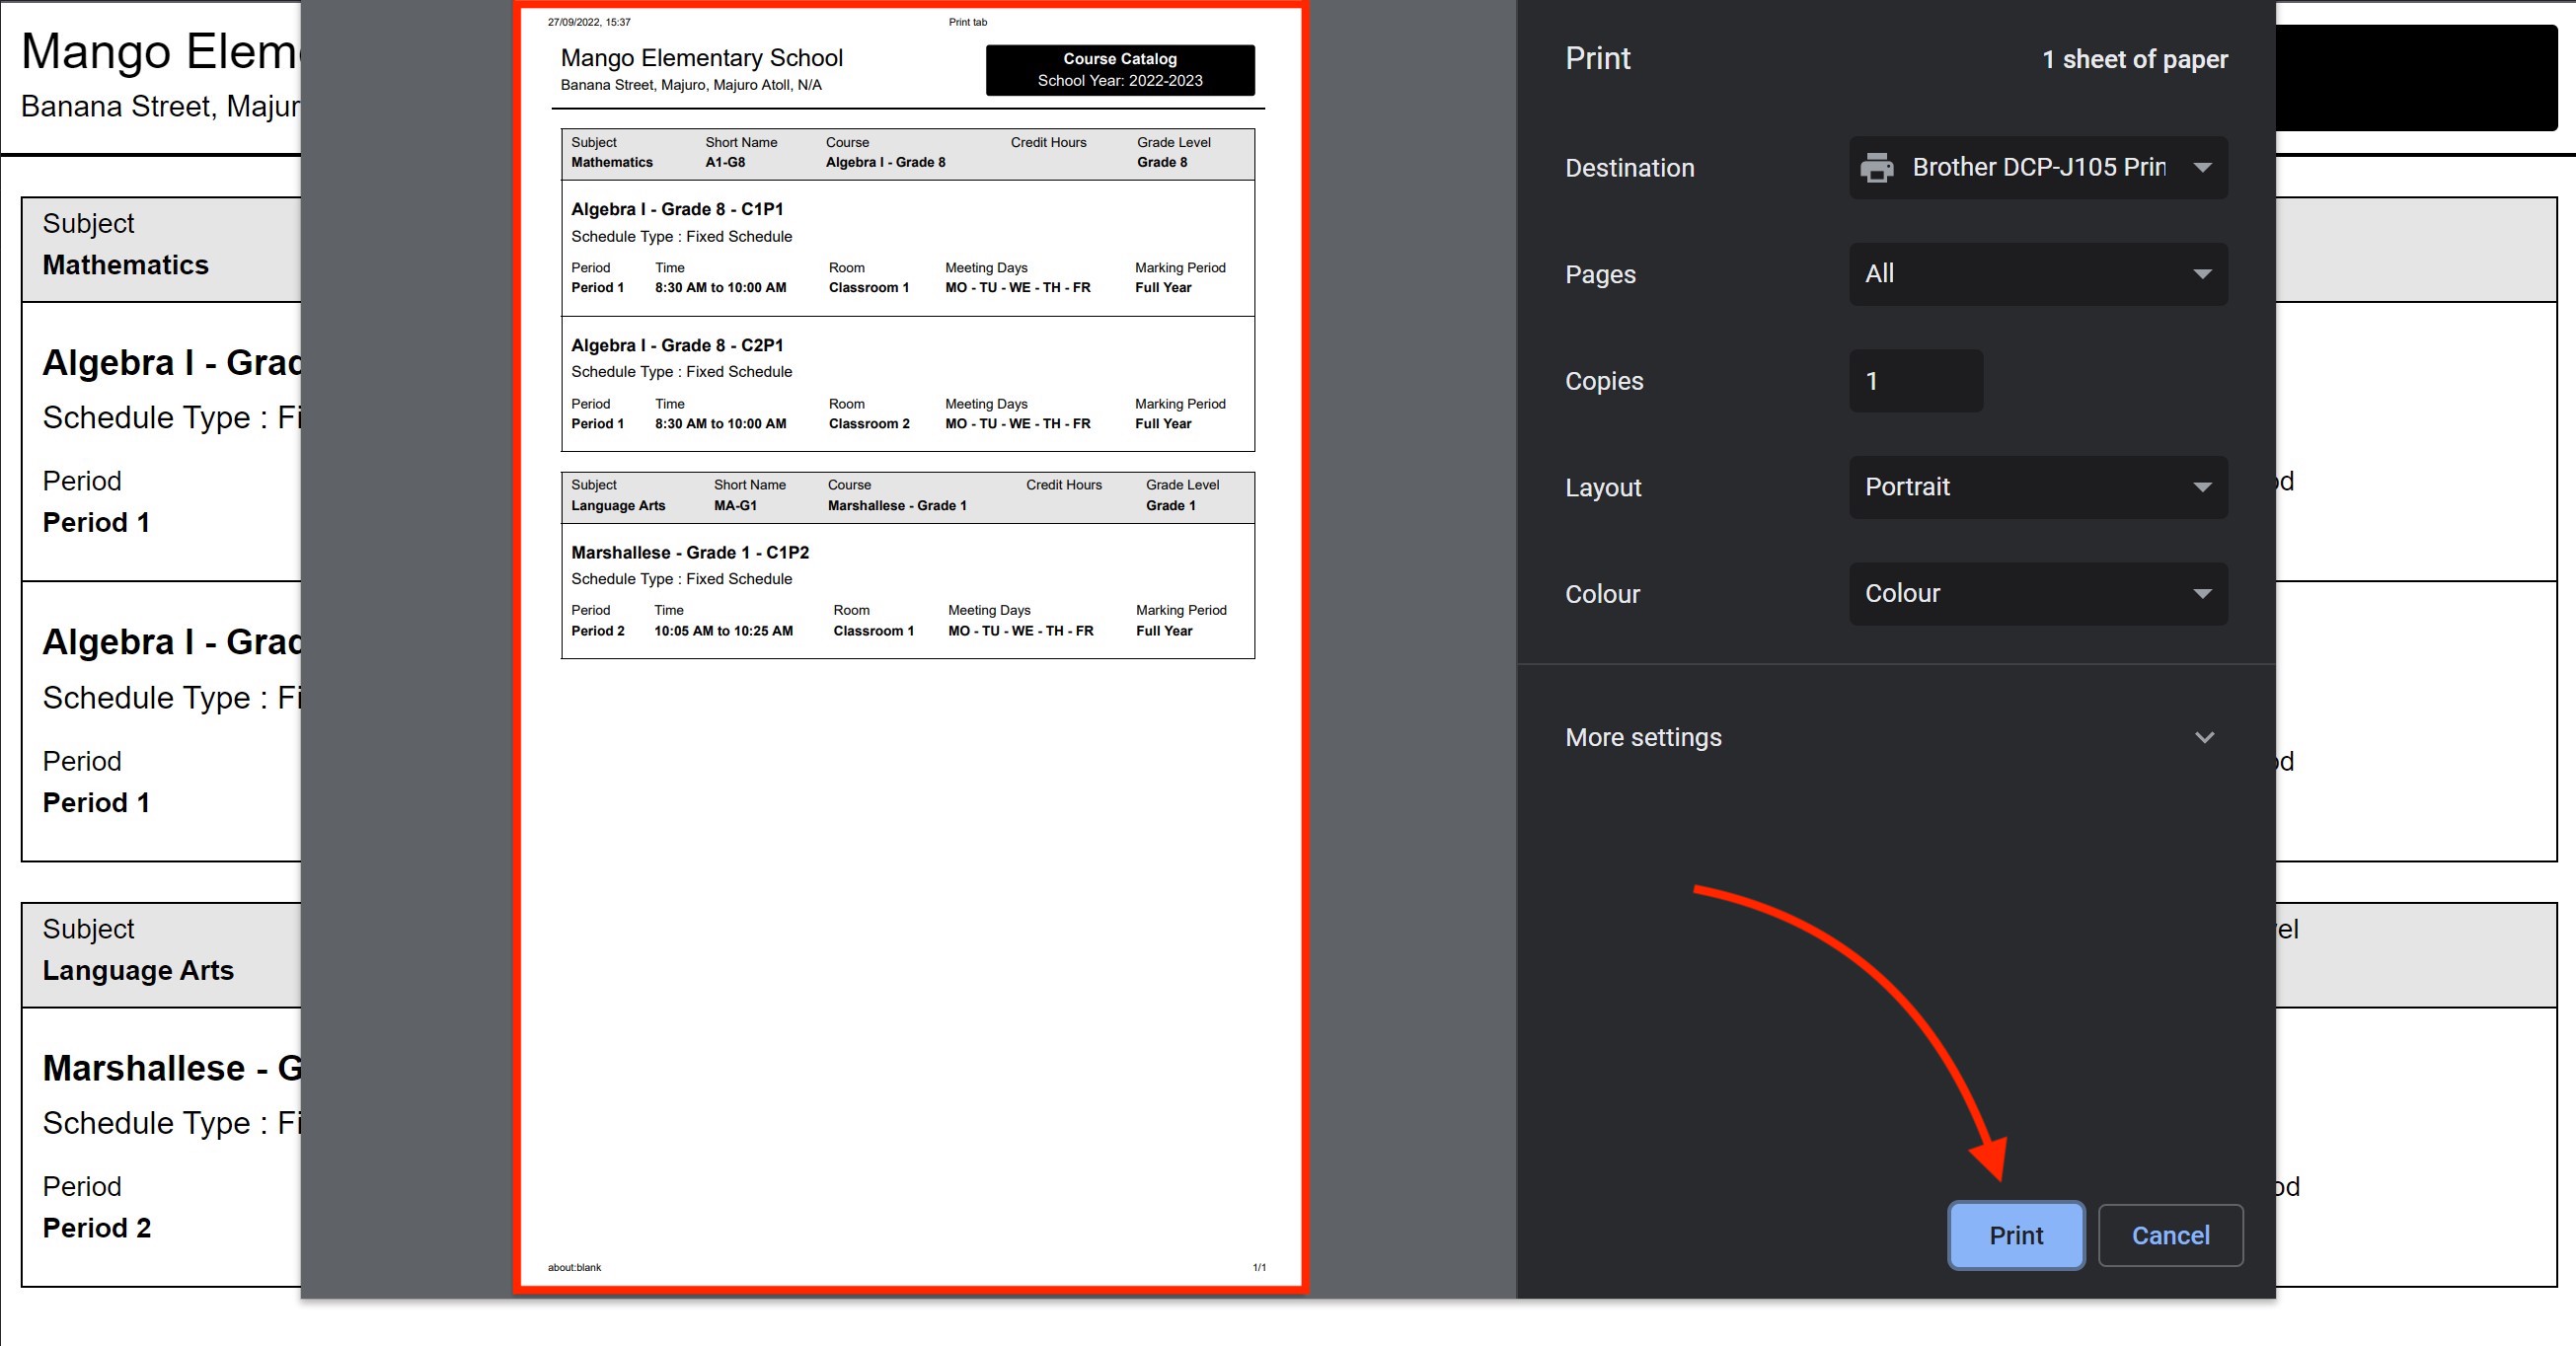Expand More settings section
Viewport: 2576px width, 1346px height.
(x=1643, y=737)
